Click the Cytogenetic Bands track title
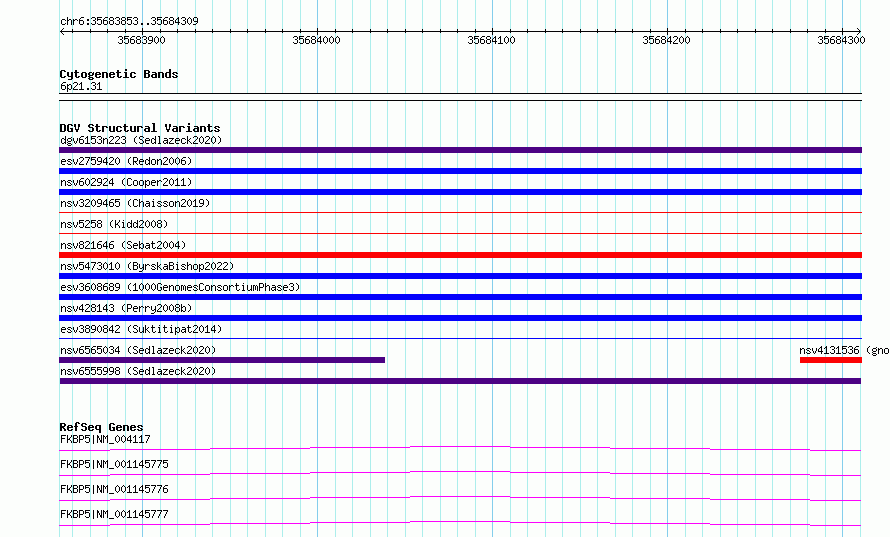The height and width of the screenshot is (537, 890). point(119,74)
